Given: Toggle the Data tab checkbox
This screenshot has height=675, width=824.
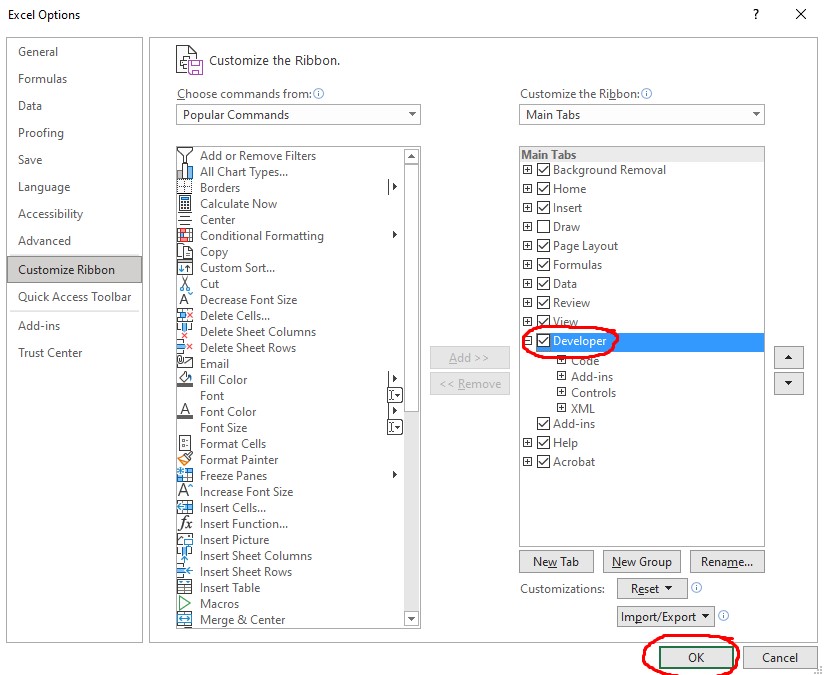Looking at the screenshot, I should click(543, 284).
